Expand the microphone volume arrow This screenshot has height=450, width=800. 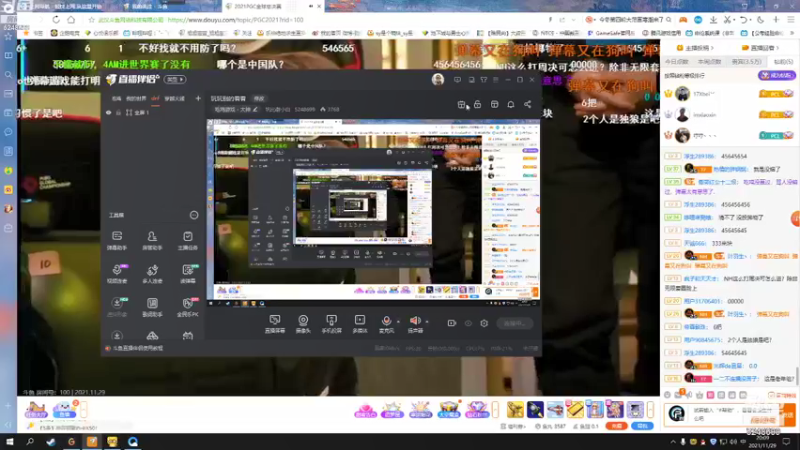tap(398, 321)
